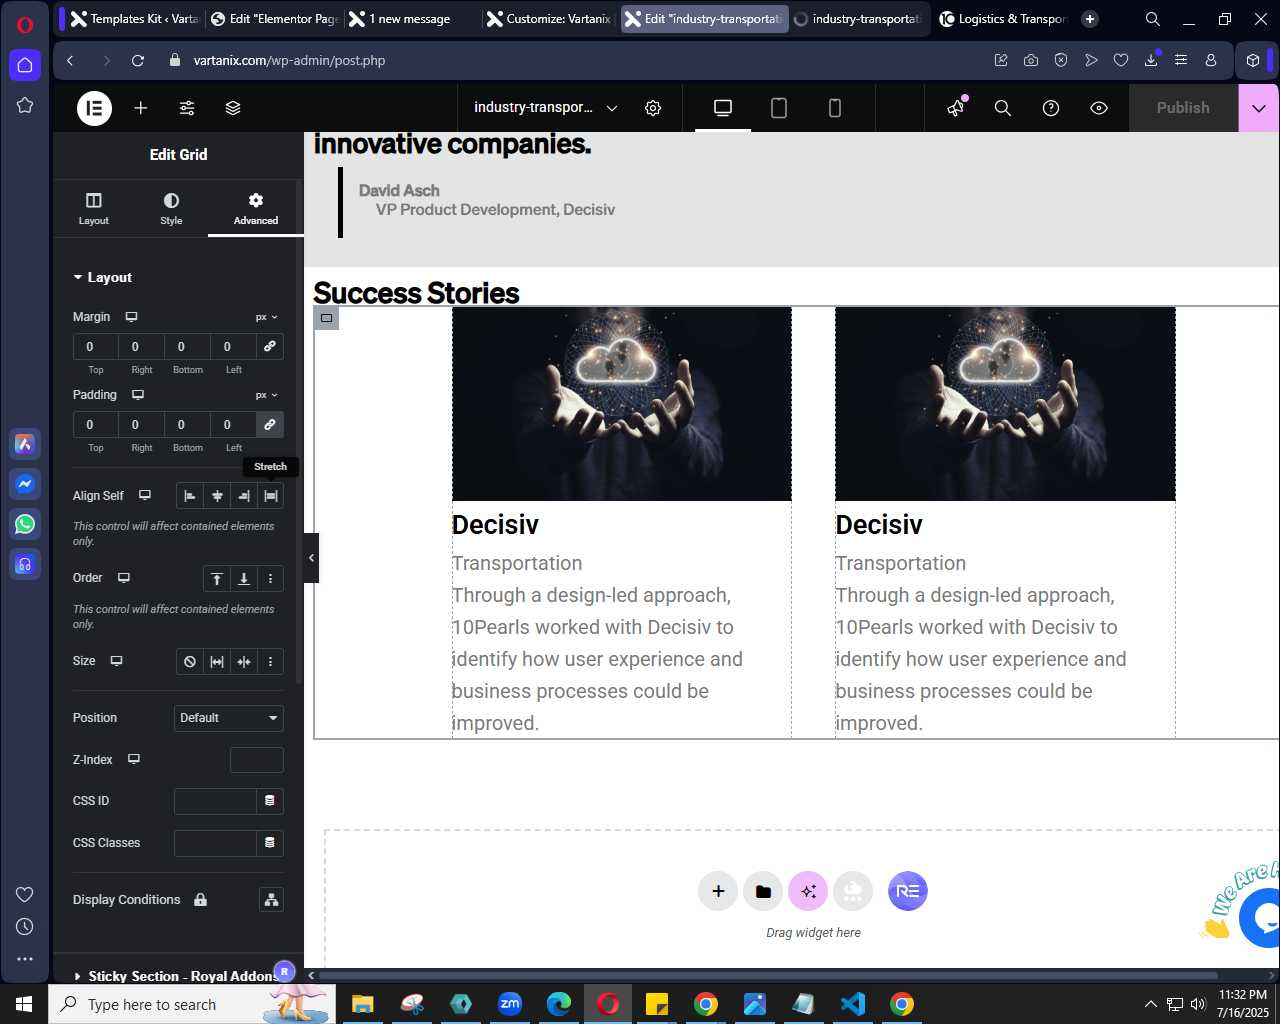Select the second Decisiv card image
This screenshot has height=1024, width=1280.
point(1005,404)
